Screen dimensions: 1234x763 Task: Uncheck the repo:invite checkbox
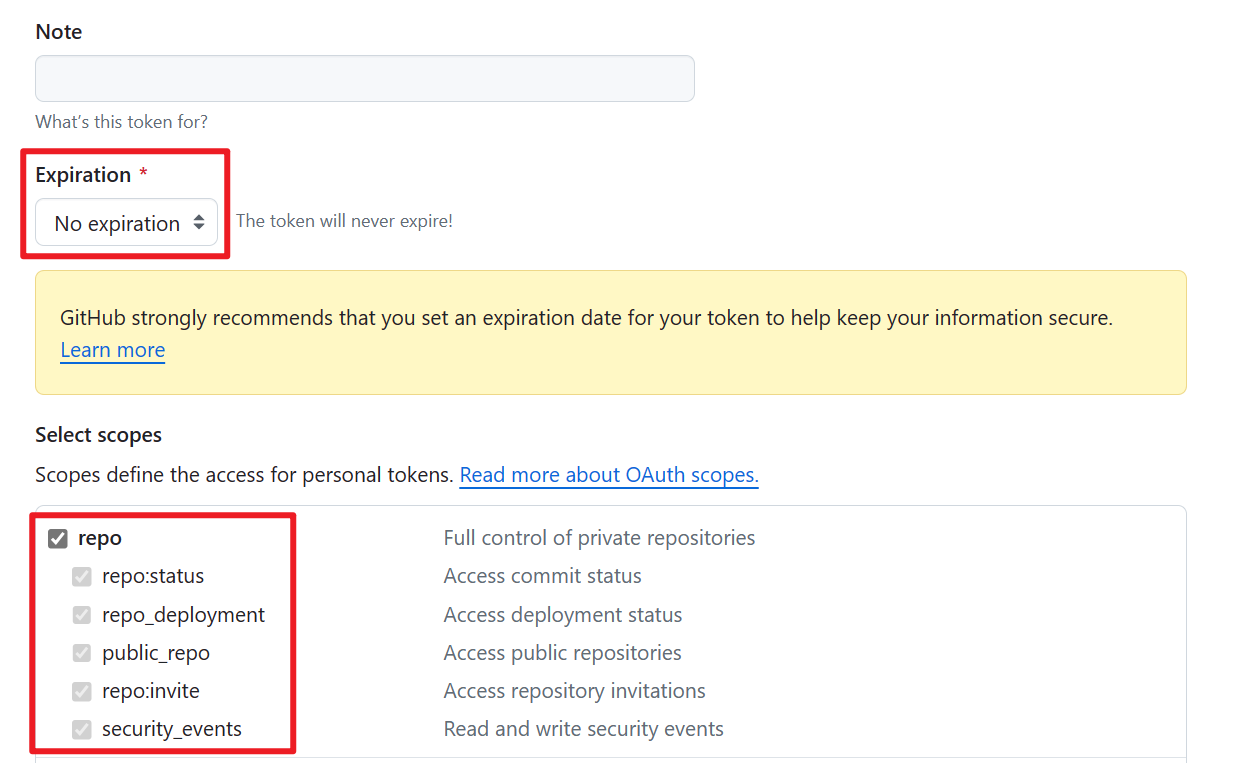click(82, 691)
